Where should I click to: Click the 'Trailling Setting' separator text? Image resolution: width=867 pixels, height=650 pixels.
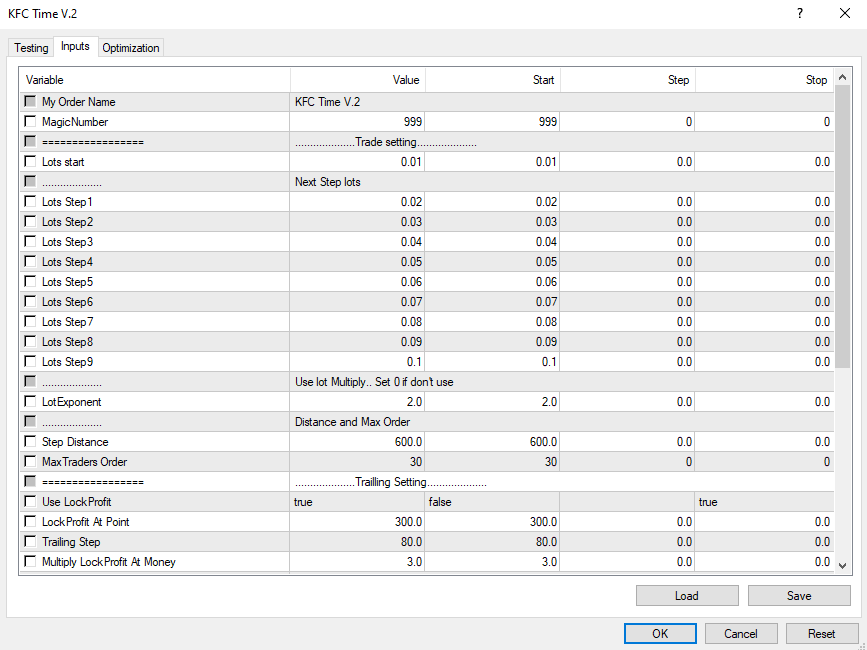point(390,482)
